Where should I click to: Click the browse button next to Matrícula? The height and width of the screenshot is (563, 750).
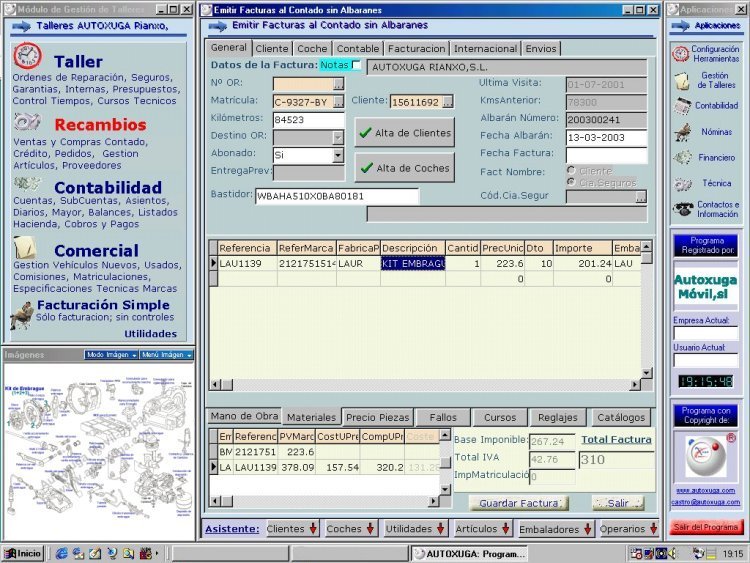click(338, 102)
